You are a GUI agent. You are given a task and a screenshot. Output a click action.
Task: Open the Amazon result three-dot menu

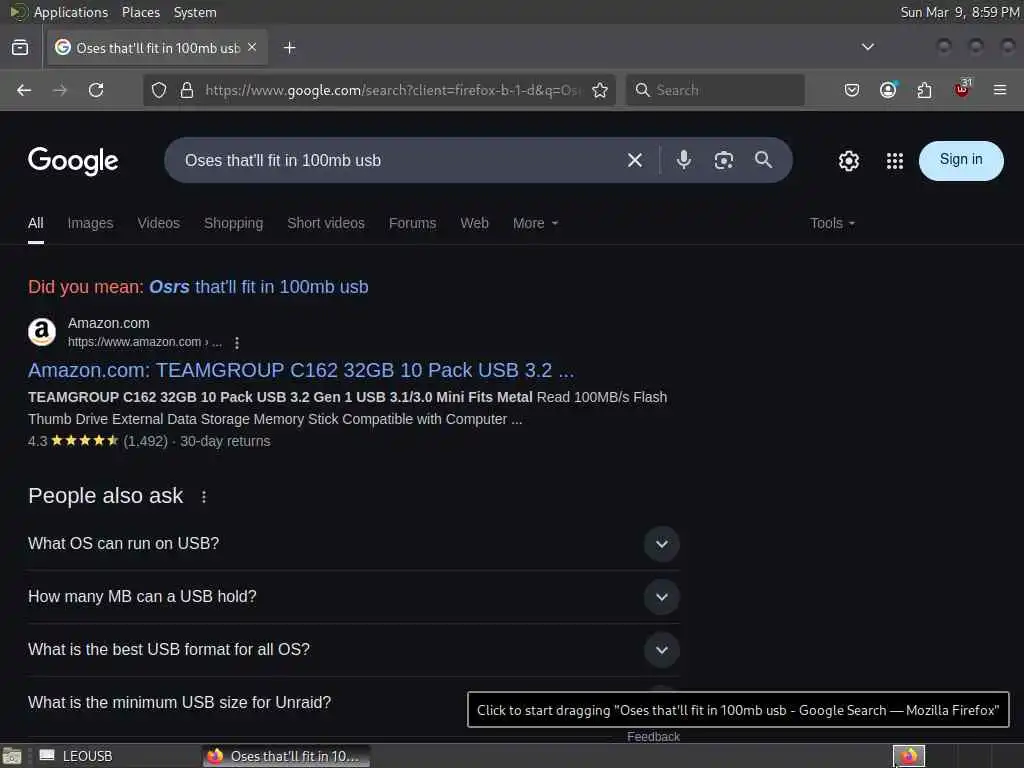pos(237,342)
